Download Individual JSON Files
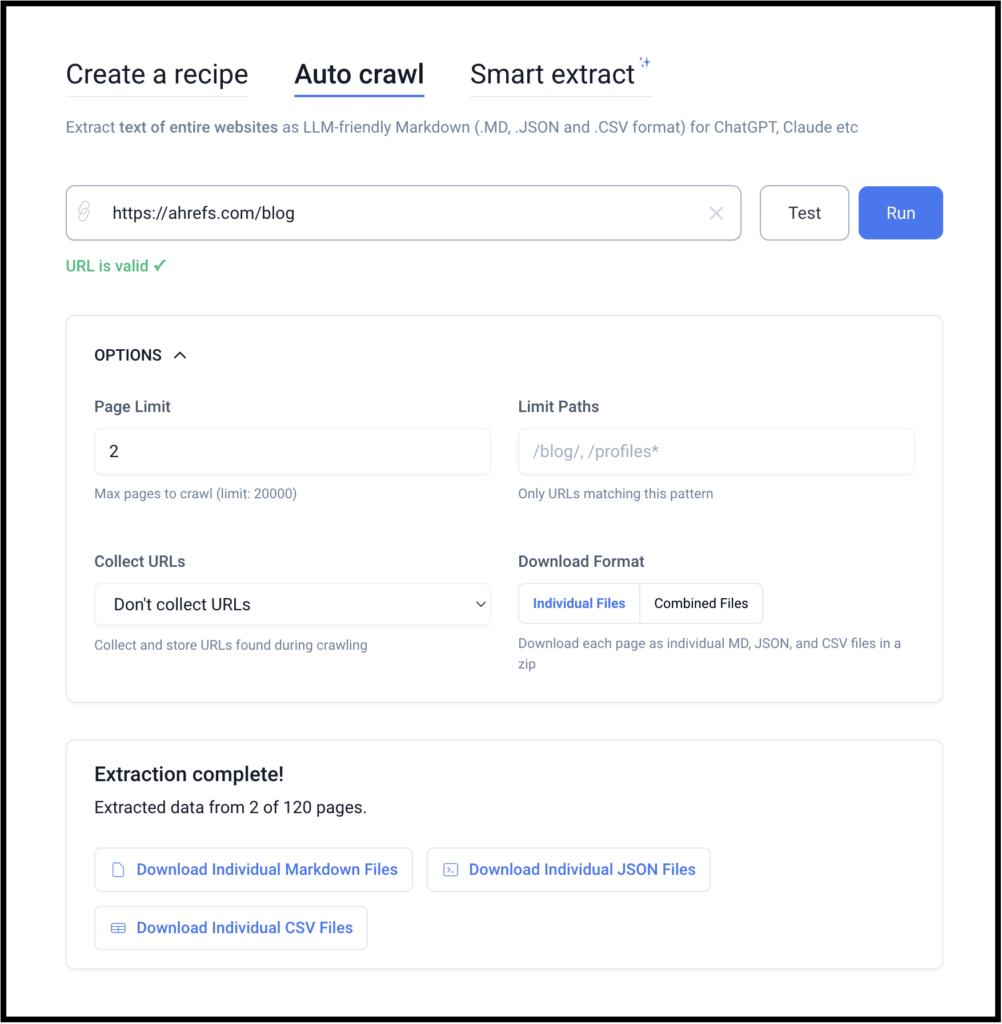The width and height of the screenshot is (1002, 1024). coord(568,869)
